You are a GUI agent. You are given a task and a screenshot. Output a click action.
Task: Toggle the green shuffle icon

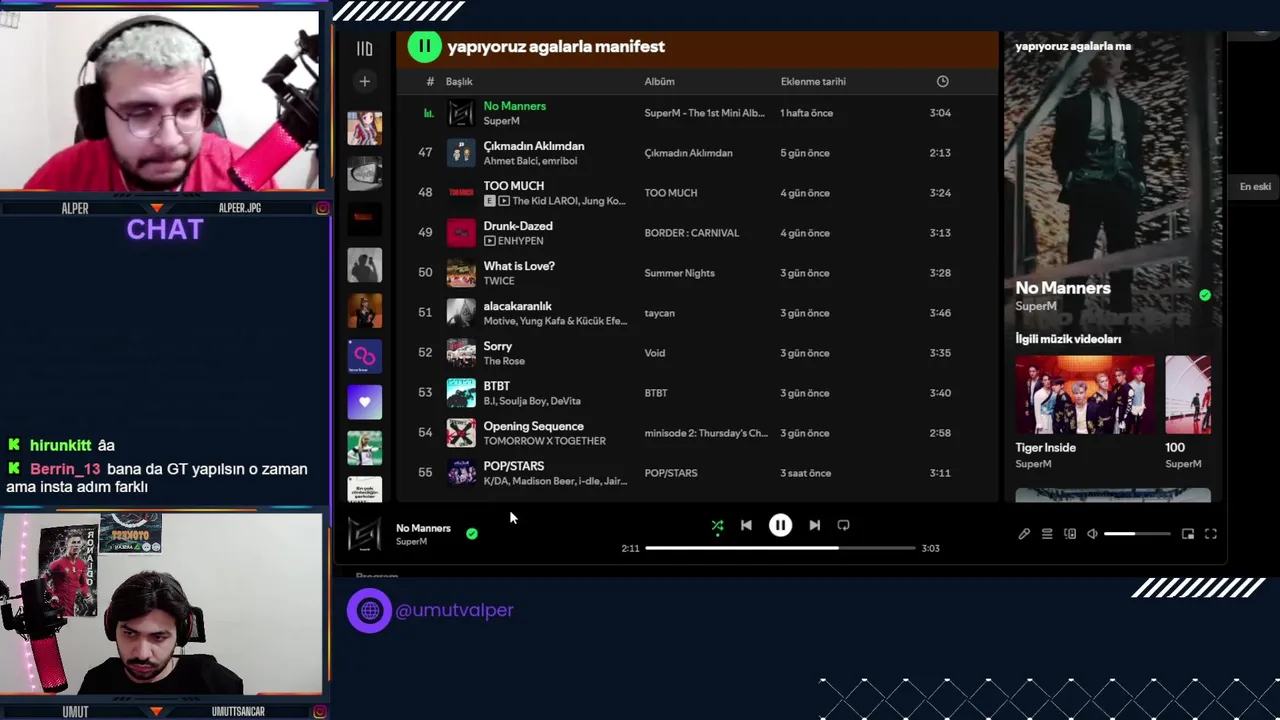point(717,525)
